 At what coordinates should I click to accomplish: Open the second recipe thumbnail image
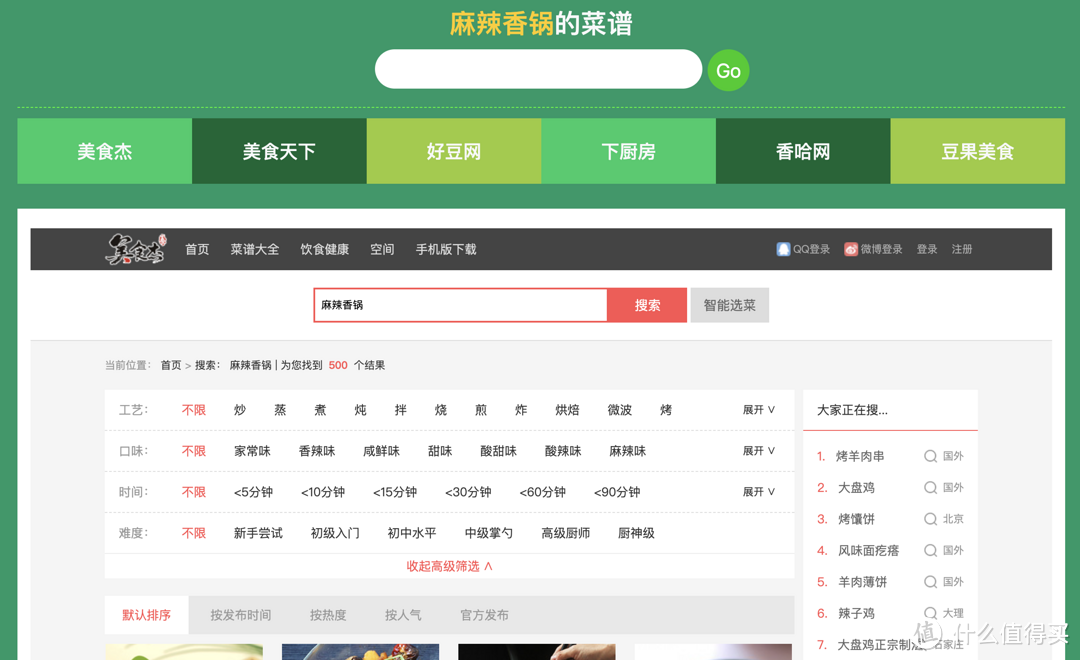click(360, 652)
